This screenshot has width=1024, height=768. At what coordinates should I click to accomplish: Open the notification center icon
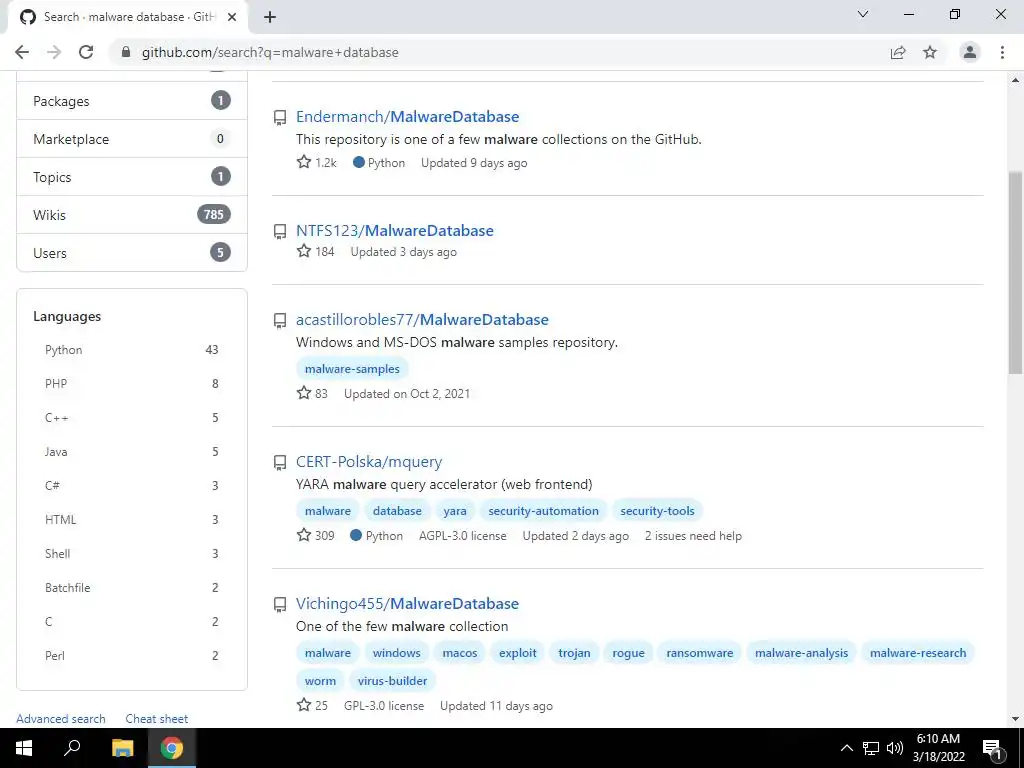[992, 748]
